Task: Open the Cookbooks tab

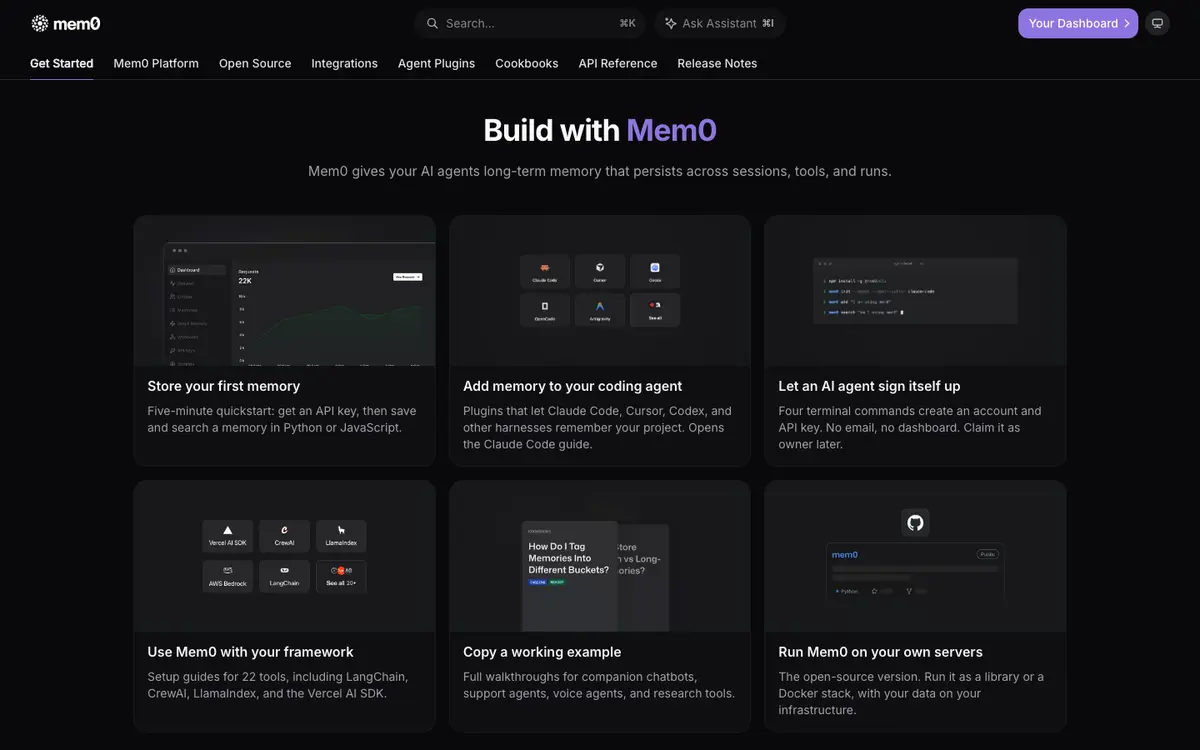Action: click(x=527, y=63)
